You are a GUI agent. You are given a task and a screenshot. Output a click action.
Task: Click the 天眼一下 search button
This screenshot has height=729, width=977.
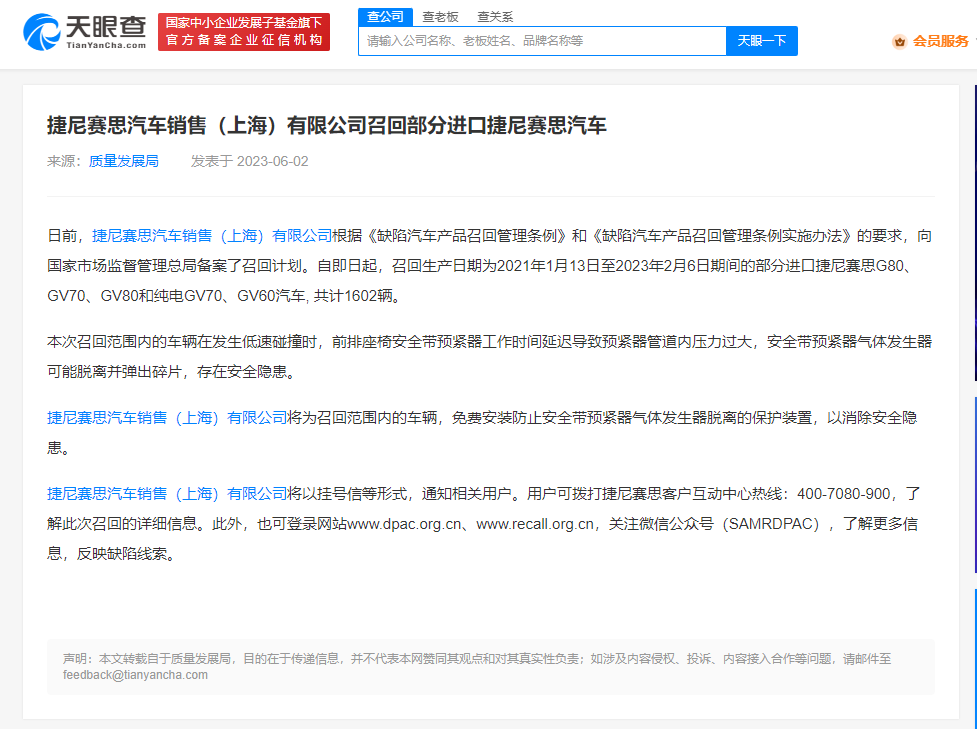coord(761,41)
